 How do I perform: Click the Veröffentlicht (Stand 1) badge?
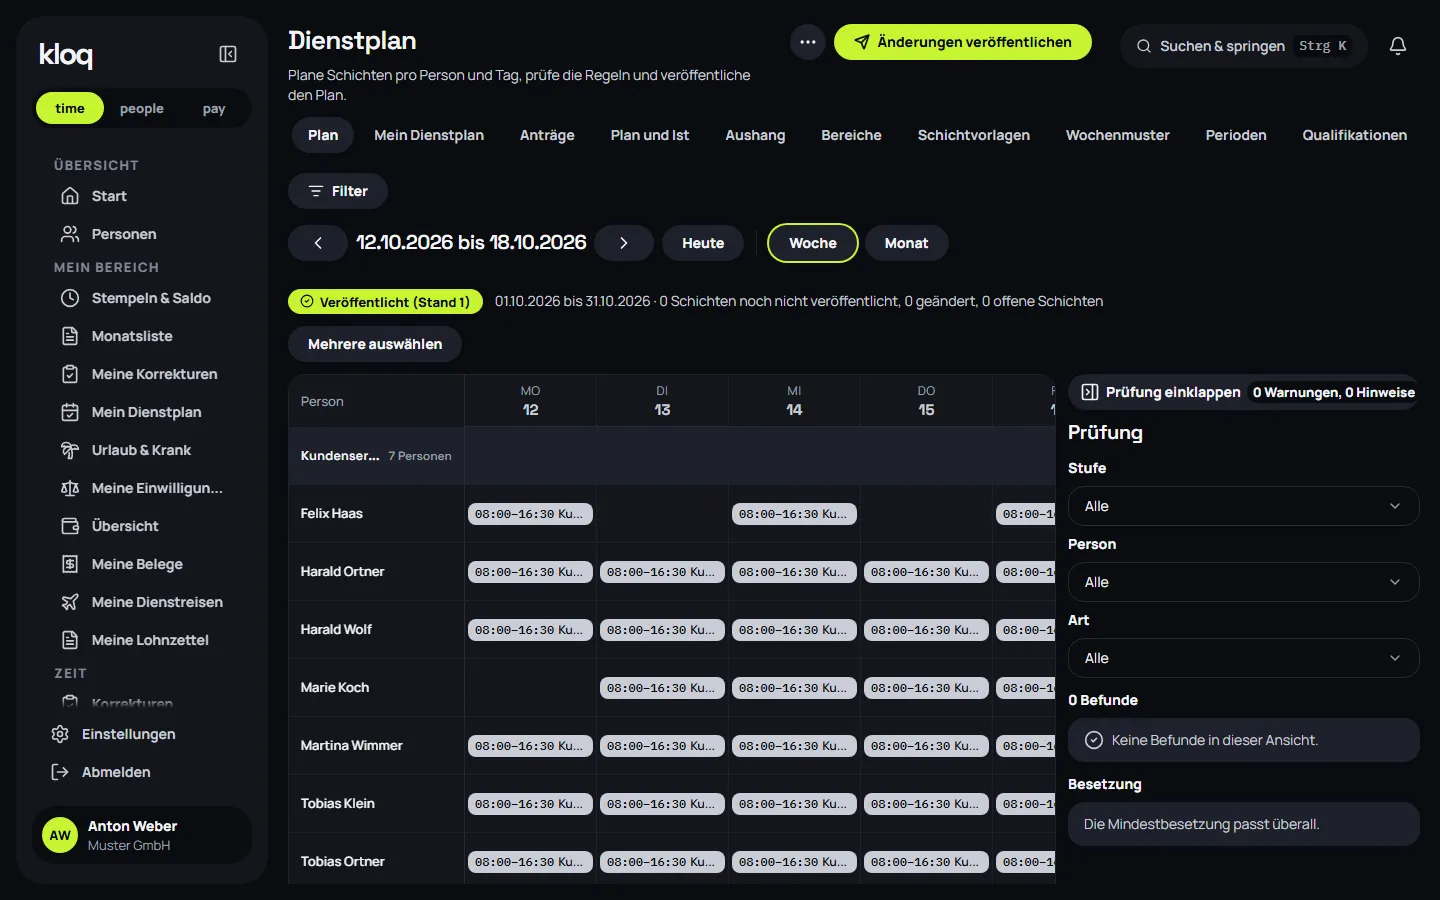click(385, 302)
